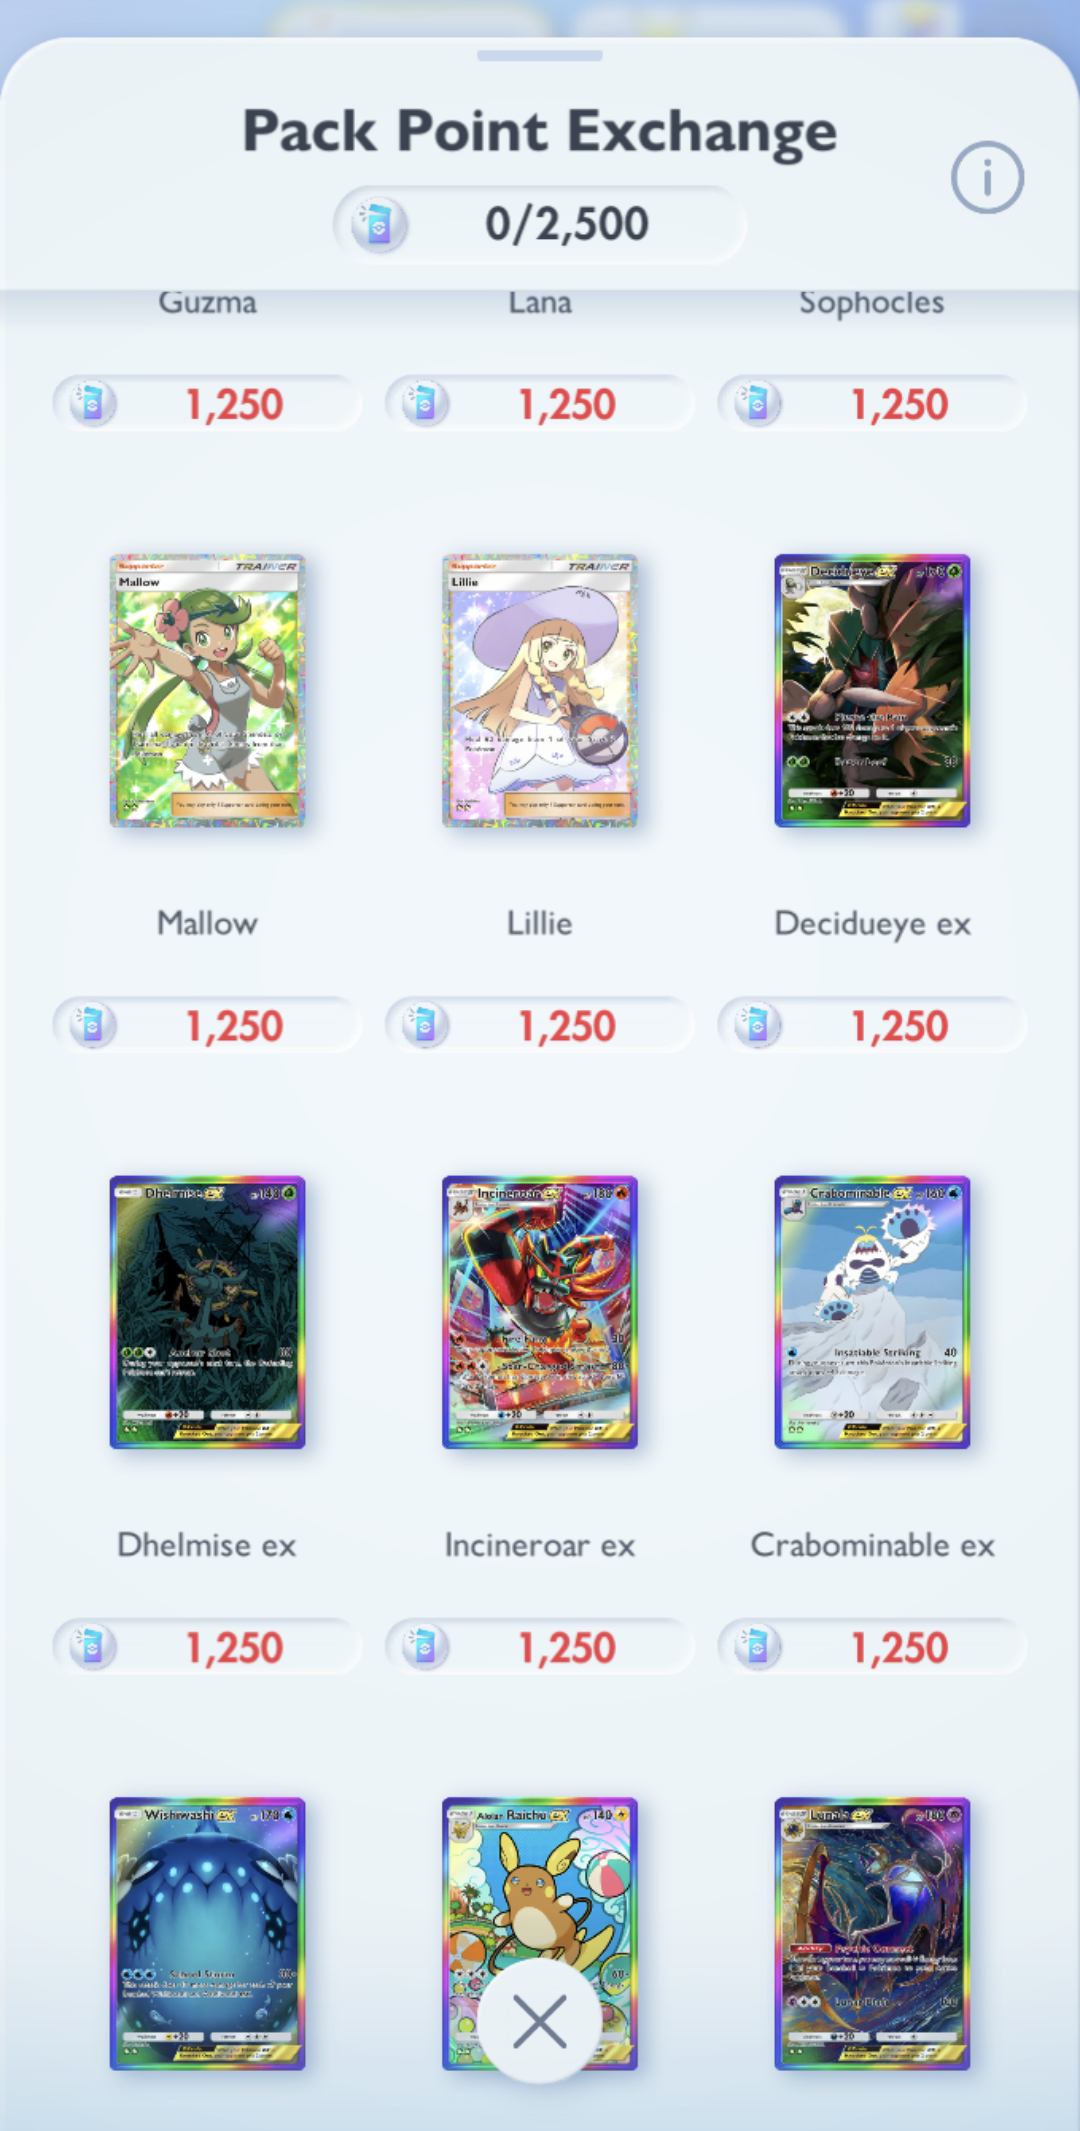Screen dimensions: 1080x2131
Task: Tap point icon in Incineroar ex price
Action: click(425, 1647)
